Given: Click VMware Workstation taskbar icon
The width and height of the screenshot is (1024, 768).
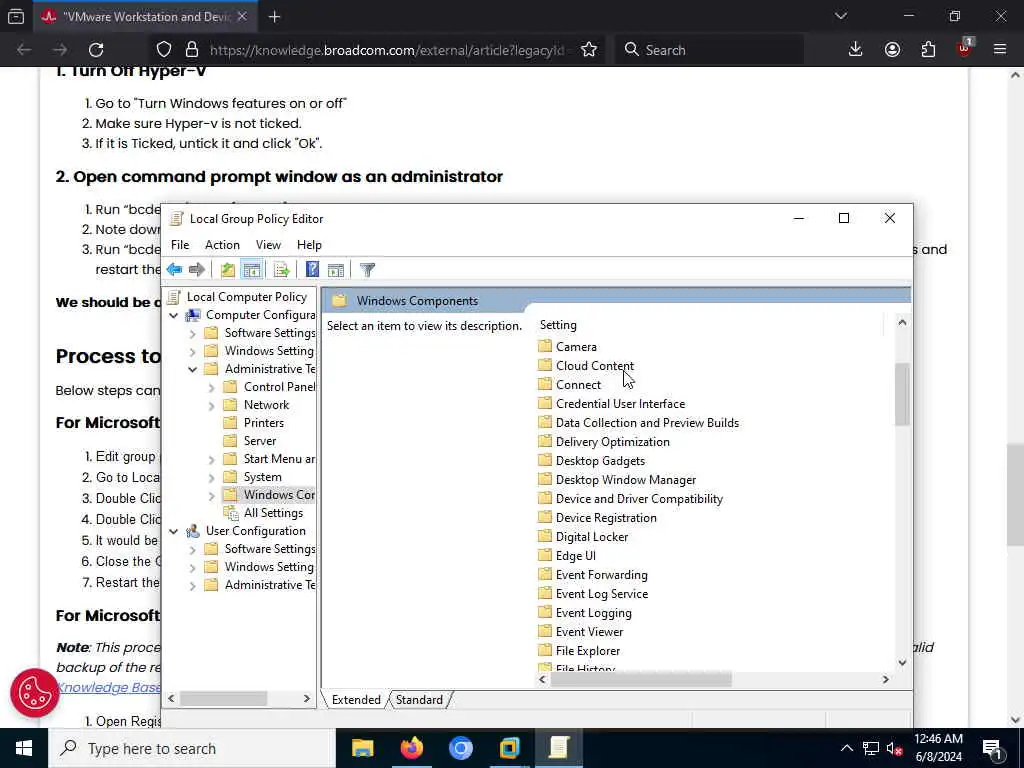Looking at the screenshot, I should (509, 748).
